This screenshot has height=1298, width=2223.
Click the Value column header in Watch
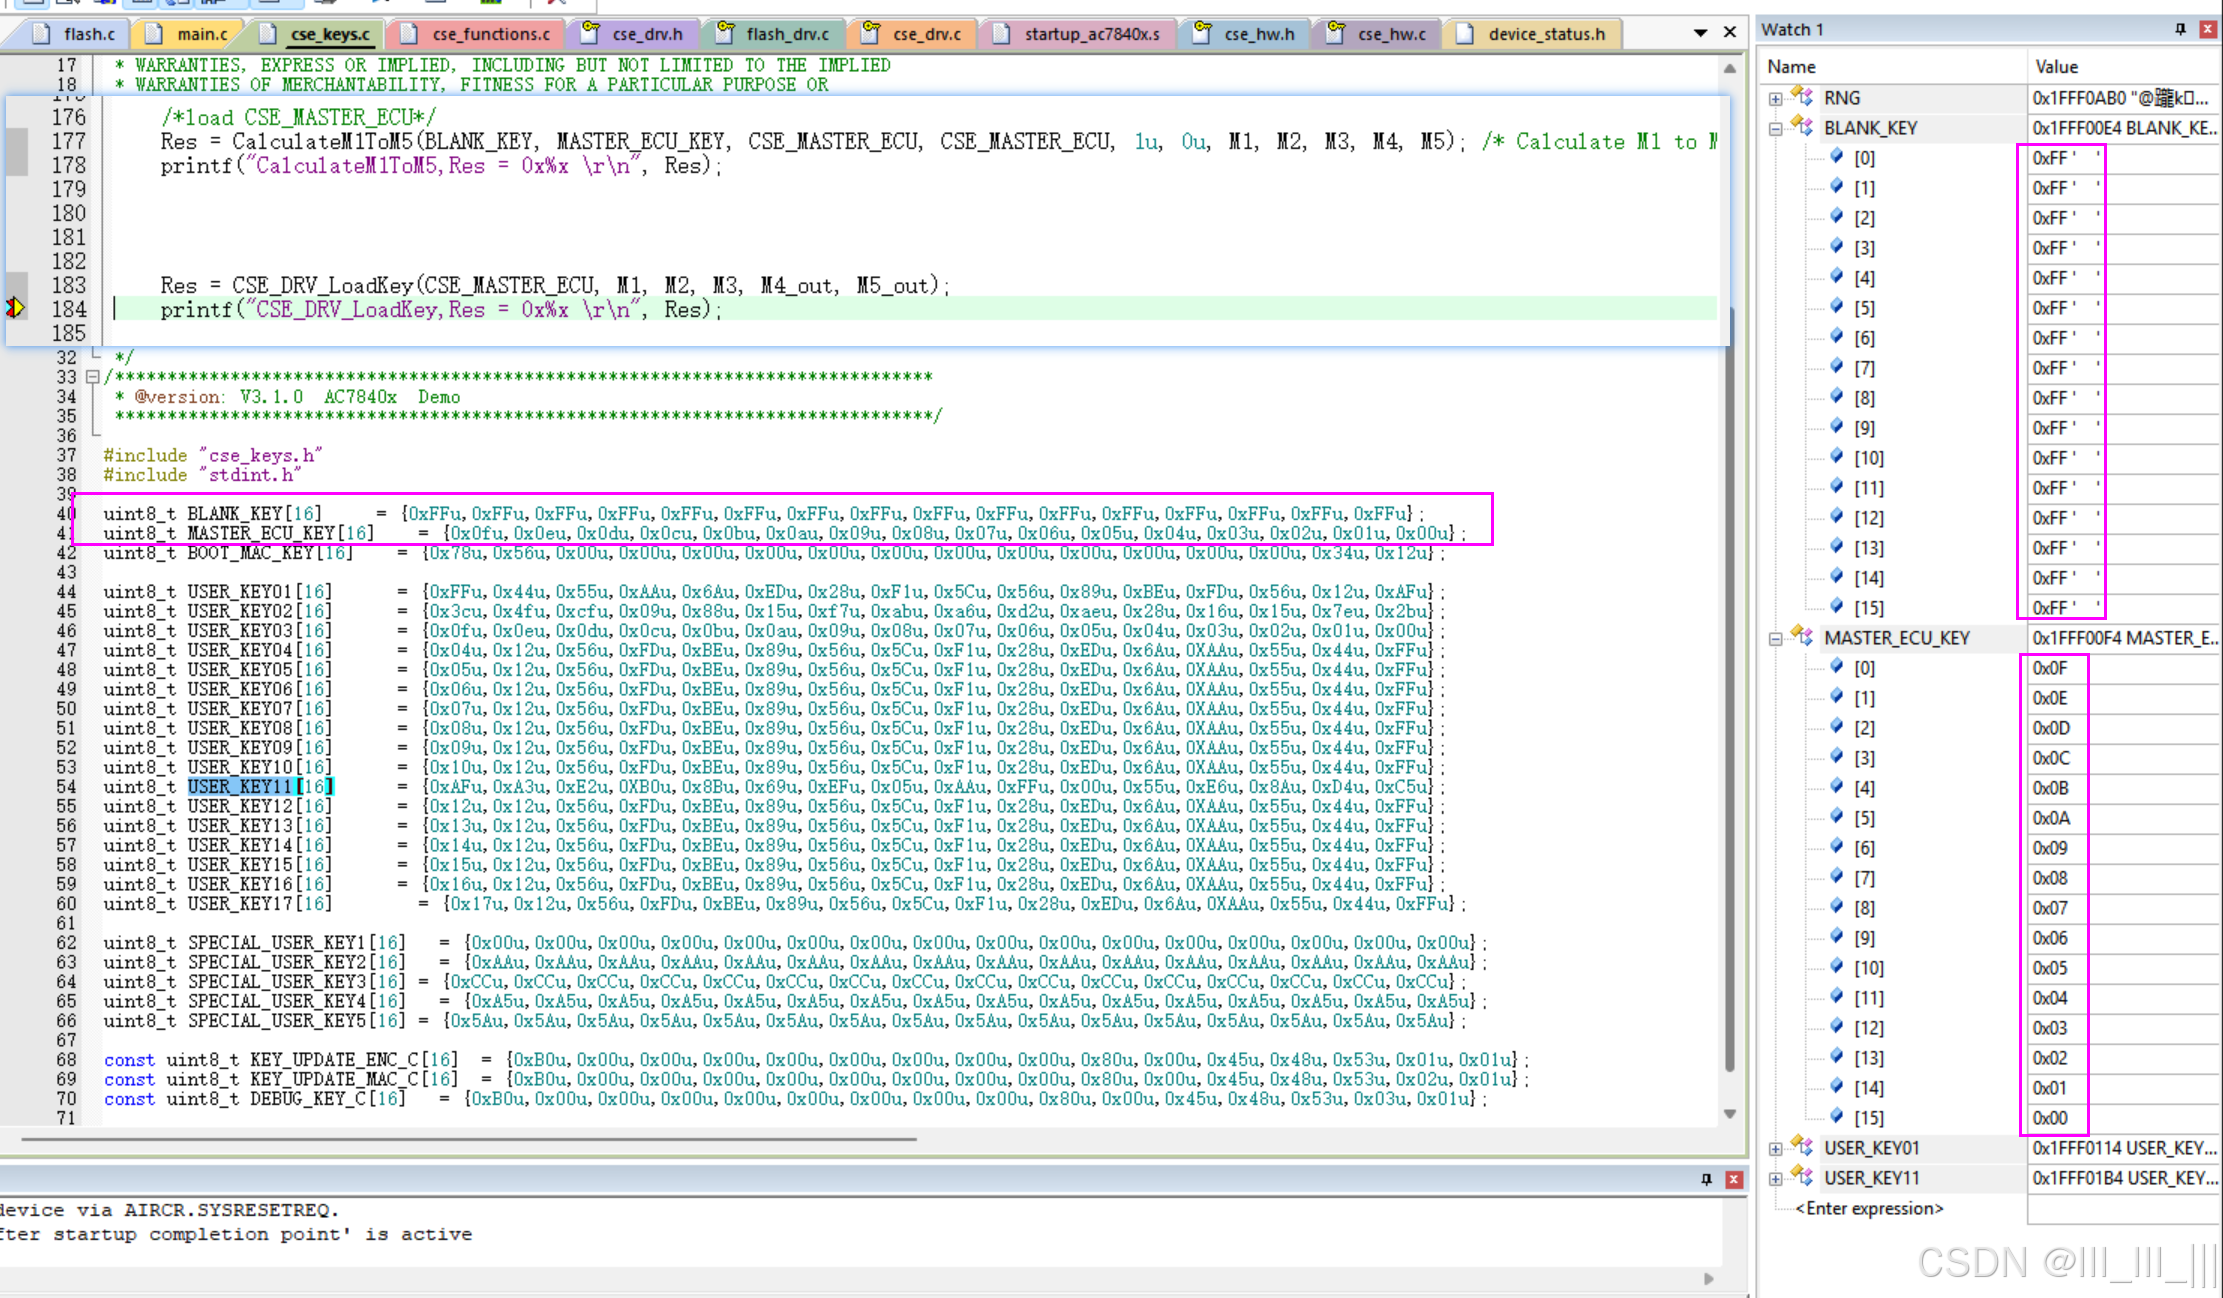pos(2056,67)
